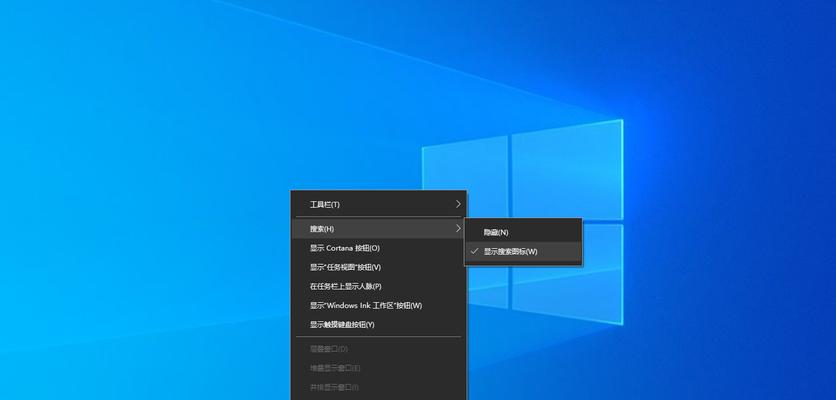Open the 搜索(H) submenu entry
Screen dimensions: 836x400
pos(379,229)
